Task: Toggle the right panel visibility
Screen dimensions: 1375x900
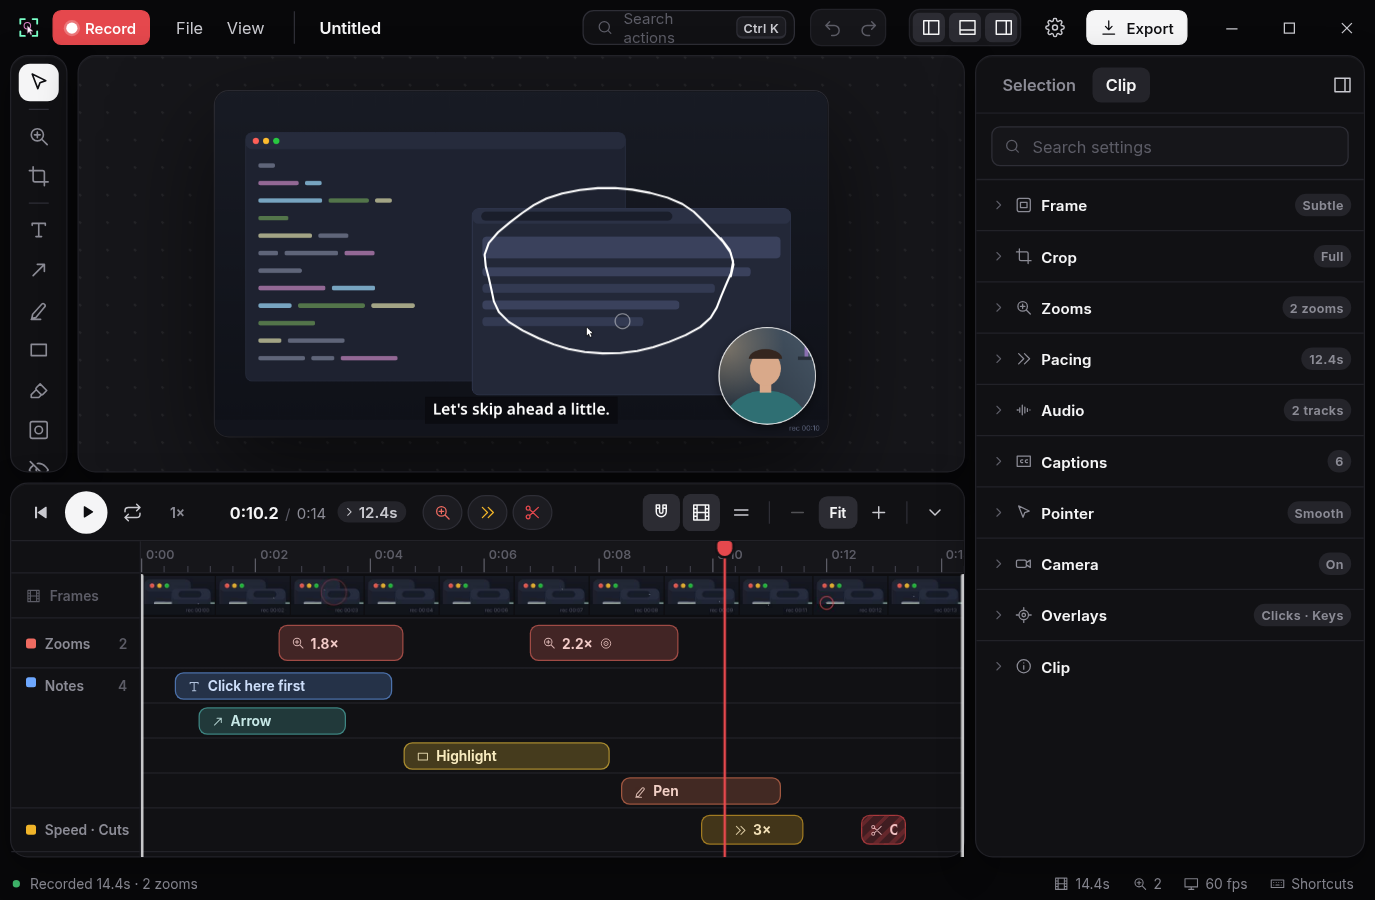Action: pyautogui.click(x=1003, y=28)
